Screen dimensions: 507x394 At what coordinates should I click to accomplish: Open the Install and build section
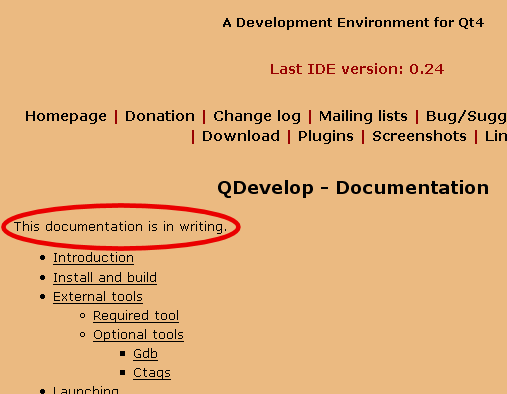[x=105, y=278]
